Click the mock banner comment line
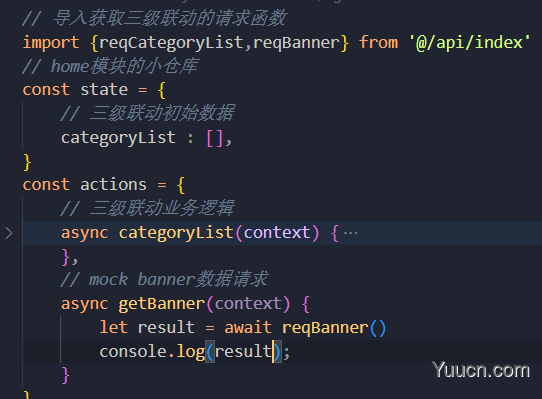 click(164, 279)
